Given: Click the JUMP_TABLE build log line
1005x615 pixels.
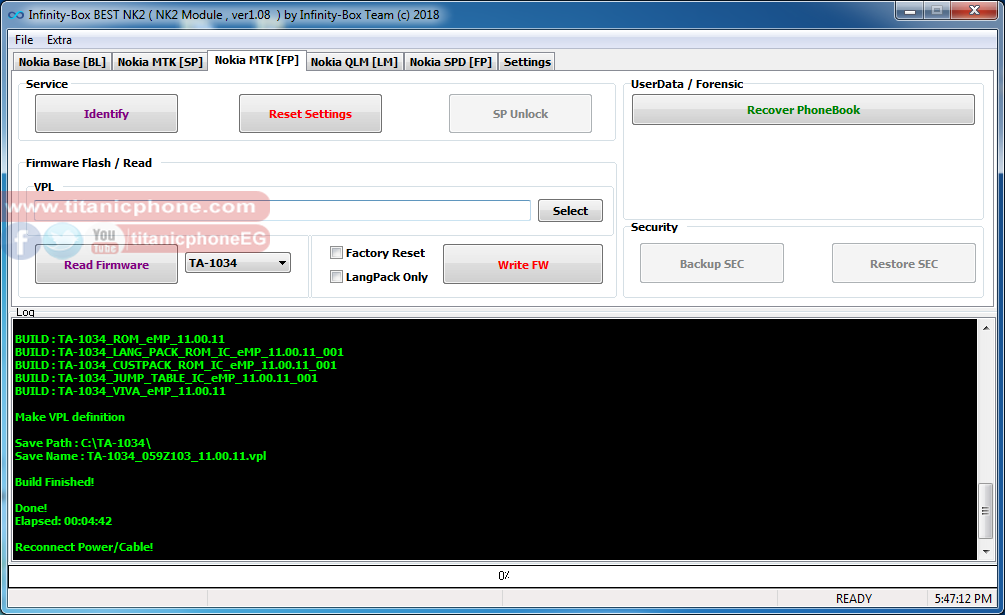Looking at the screenshot, I should pos(167,378).
